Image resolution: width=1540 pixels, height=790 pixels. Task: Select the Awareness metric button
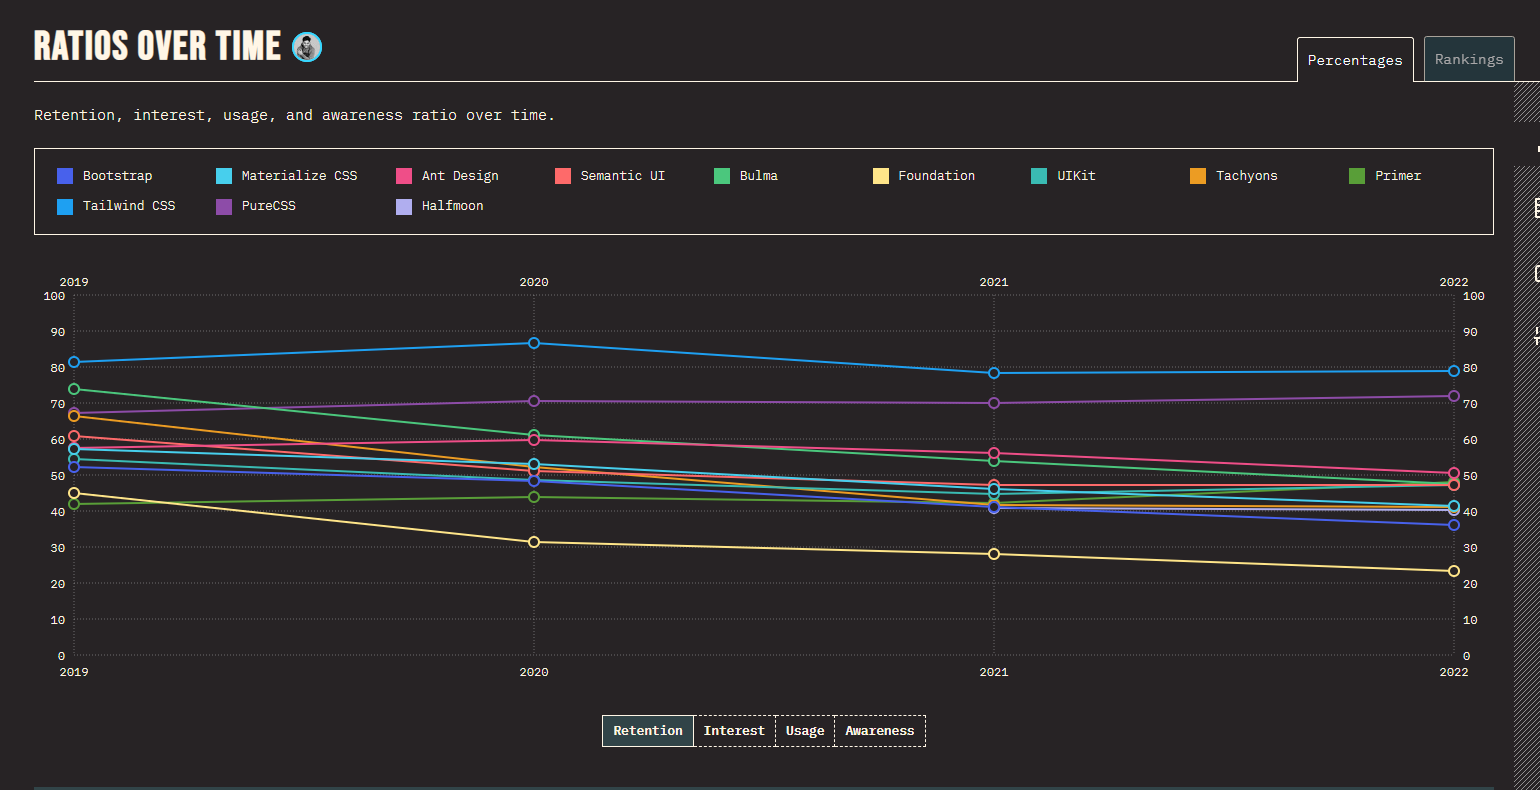(880, 731)
